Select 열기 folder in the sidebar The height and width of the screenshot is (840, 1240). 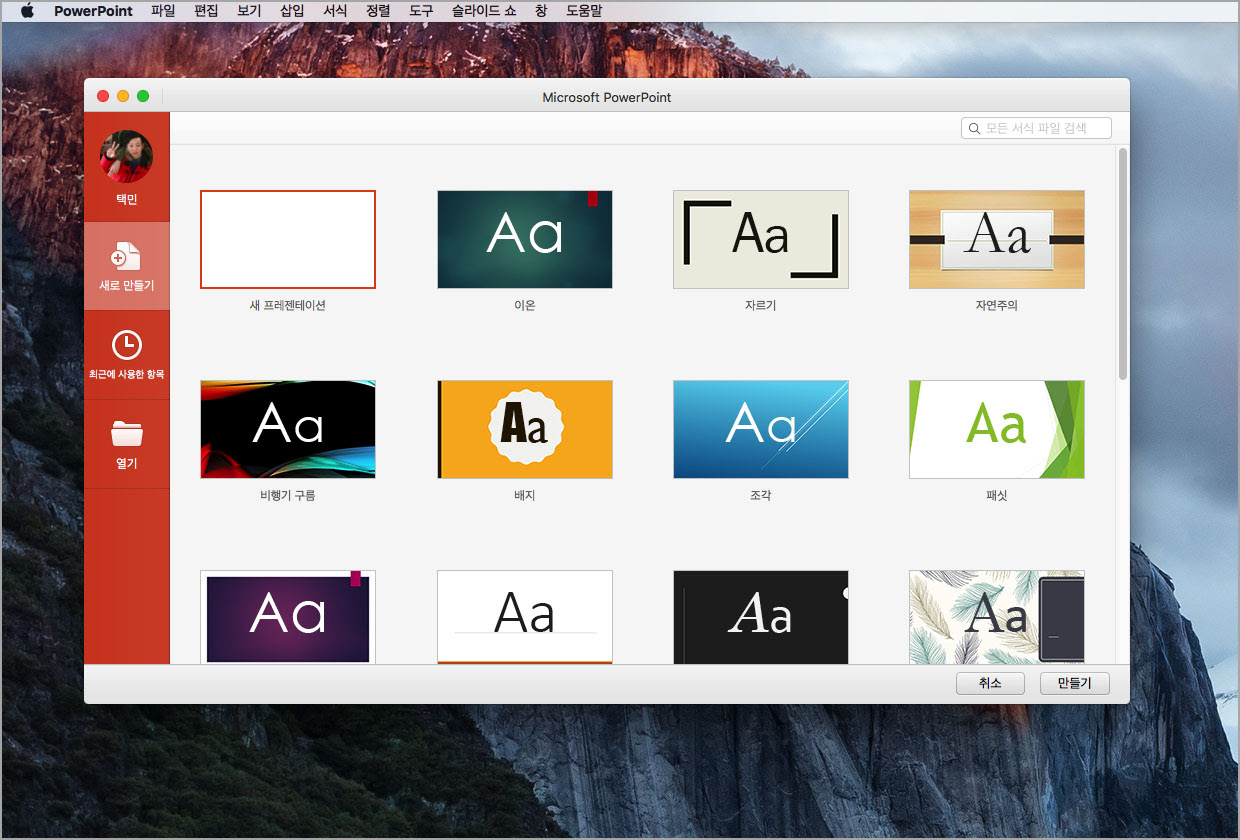tap(126, 444)
